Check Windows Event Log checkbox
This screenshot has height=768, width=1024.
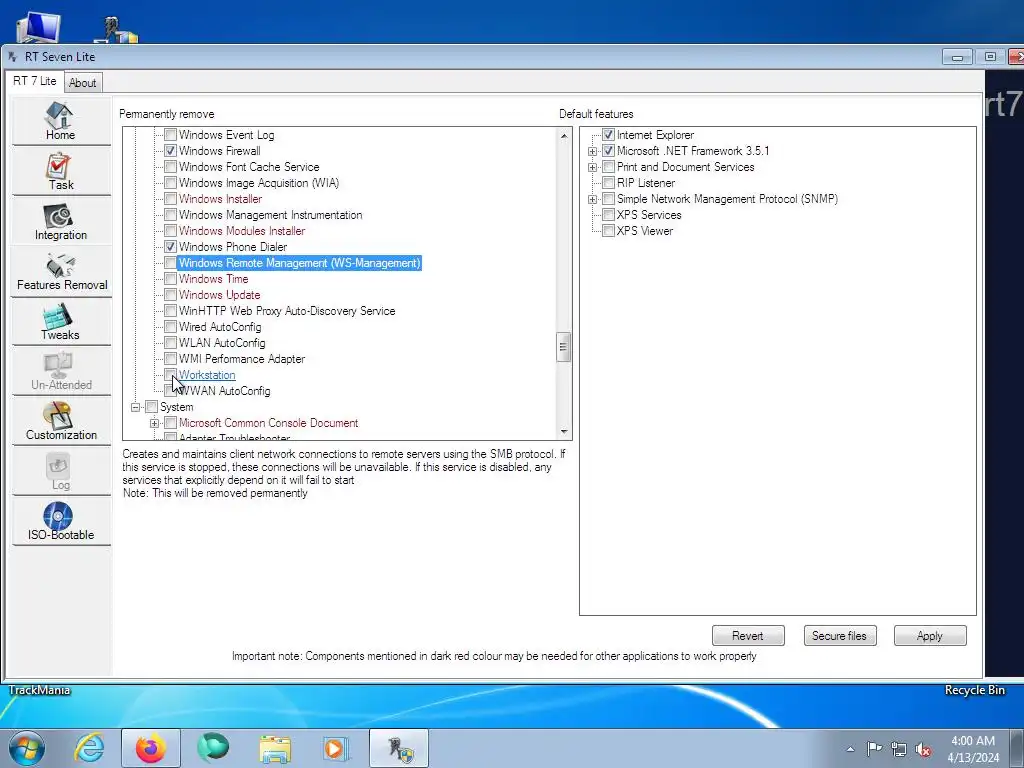click(170, 135)
